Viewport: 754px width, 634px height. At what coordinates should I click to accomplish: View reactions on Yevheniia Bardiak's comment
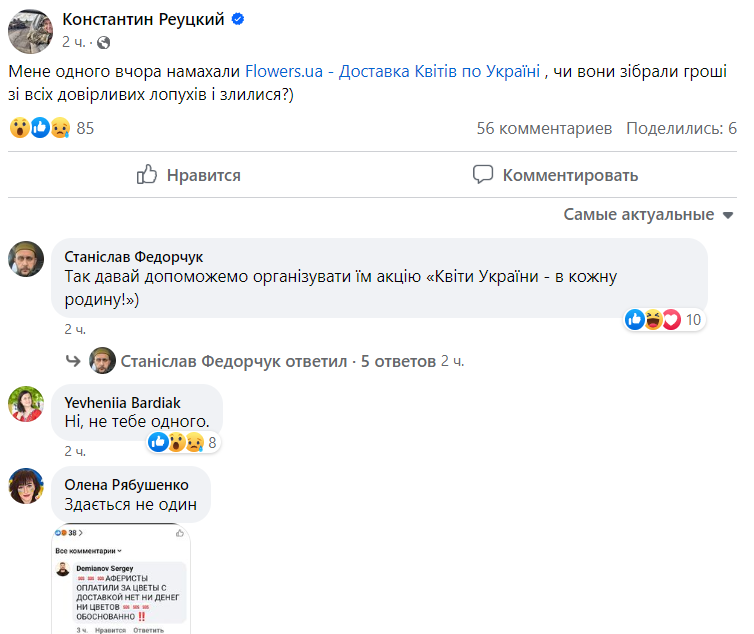[x=182, y=441]
